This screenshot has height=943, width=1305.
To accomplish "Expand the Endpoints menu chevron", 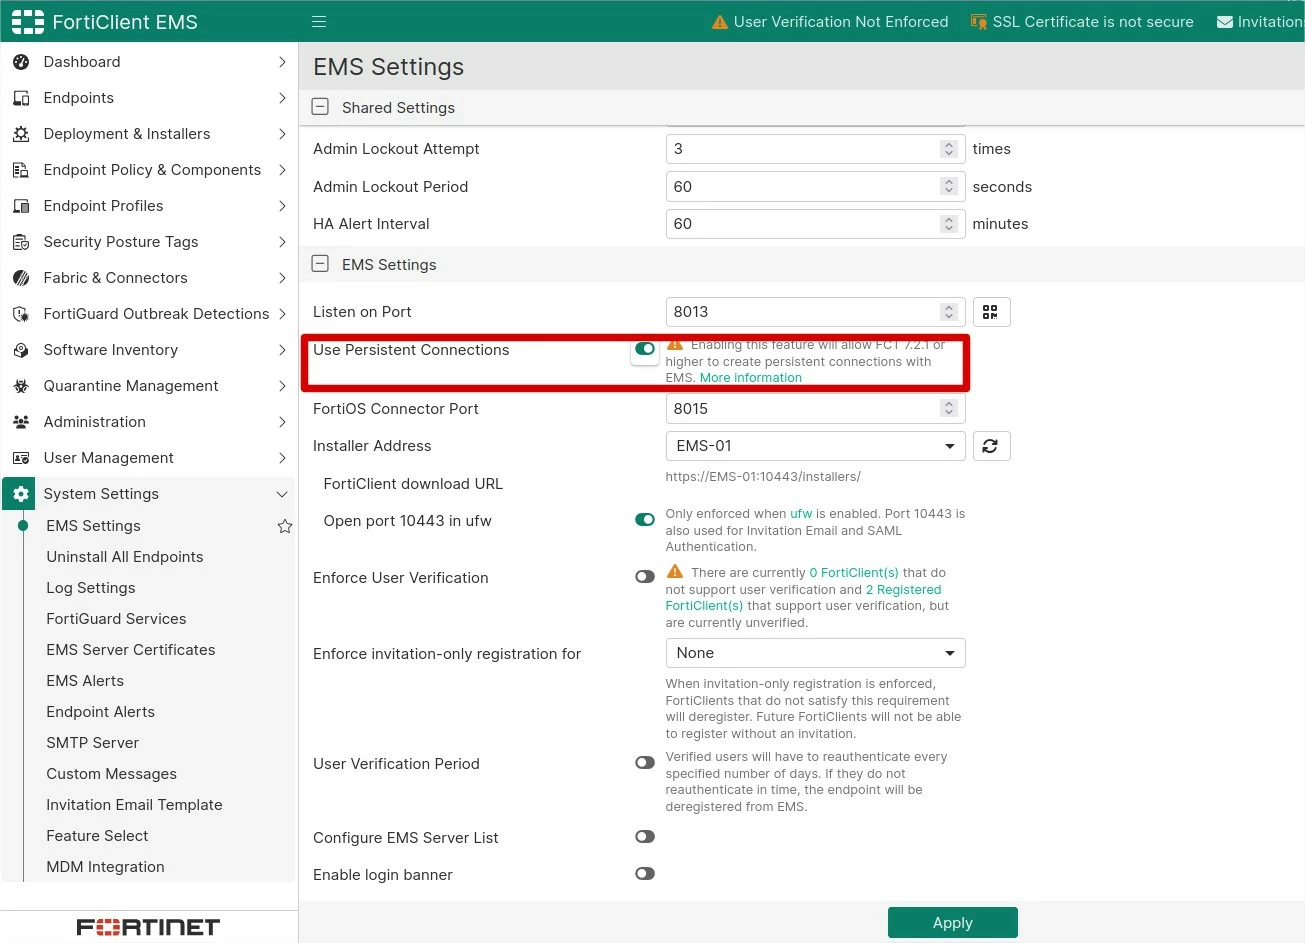I will pyautogui.click(x=282, y=98).
